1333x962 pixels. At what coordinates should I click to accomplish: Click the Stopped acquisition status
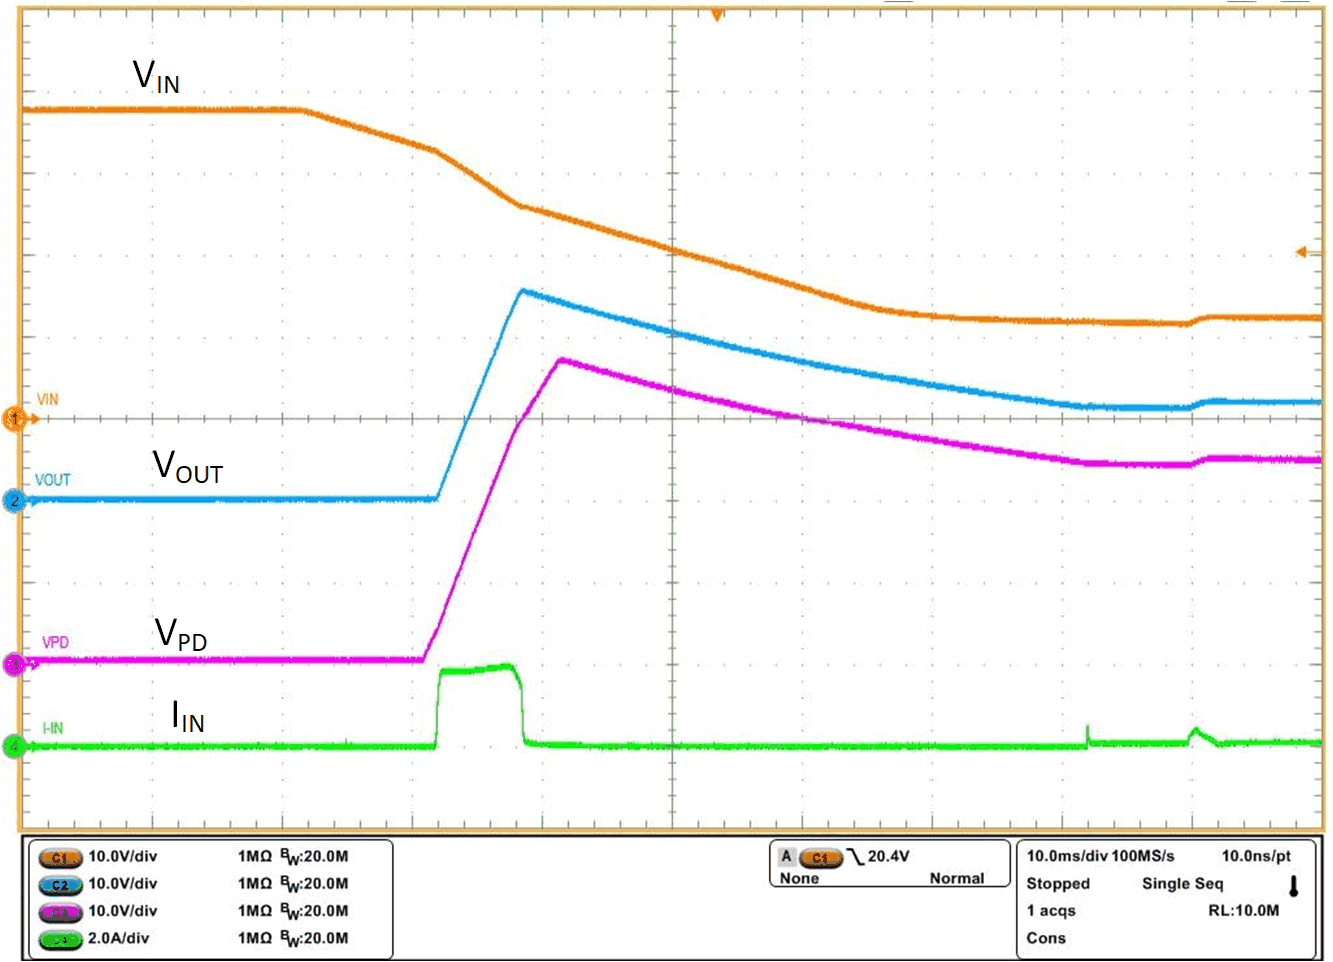pyautogui.click(x=1058, y=884)
